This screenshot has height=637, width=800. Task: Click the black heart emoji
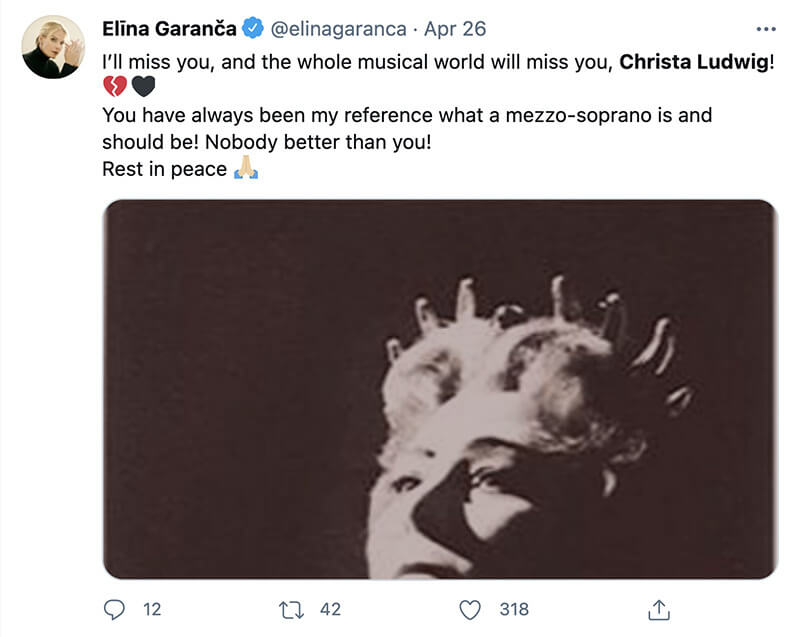point(143,88)
